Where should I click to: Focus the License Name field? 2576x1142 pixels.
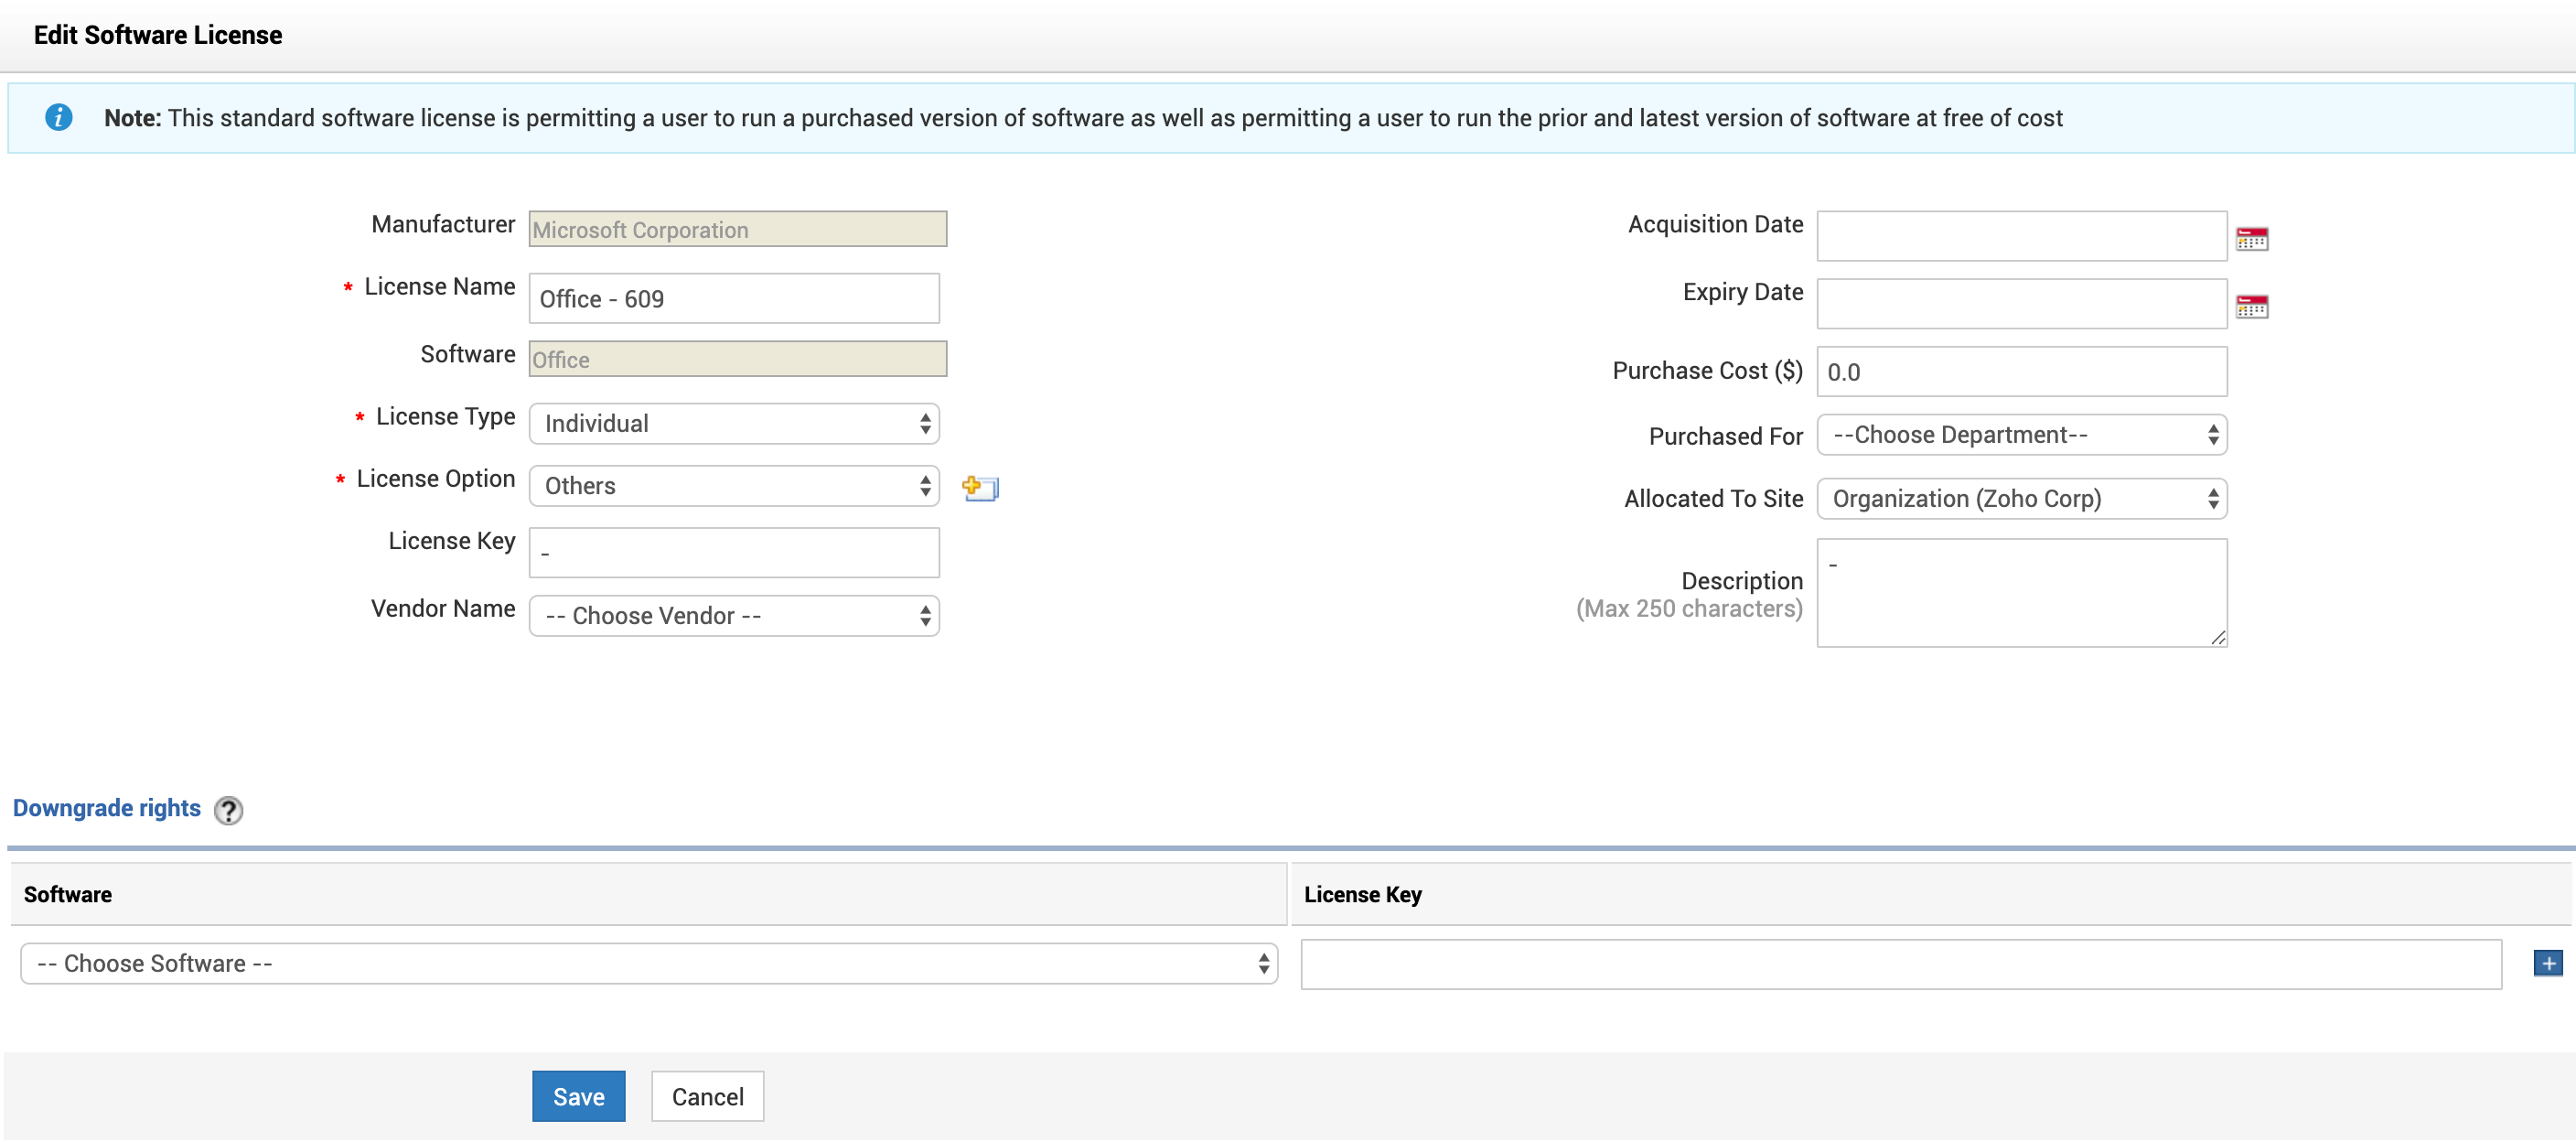733,299
